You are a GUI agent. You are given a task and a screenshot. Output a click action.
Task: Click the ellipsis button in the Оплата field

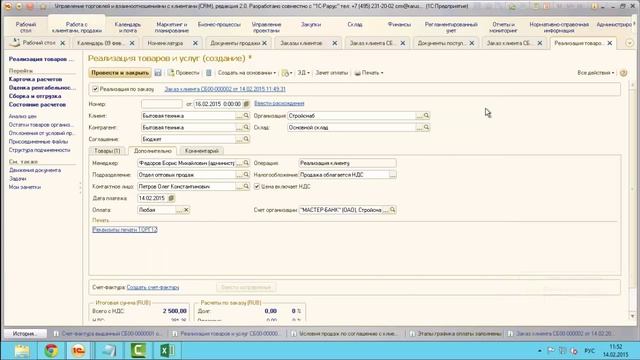point(179,210)
